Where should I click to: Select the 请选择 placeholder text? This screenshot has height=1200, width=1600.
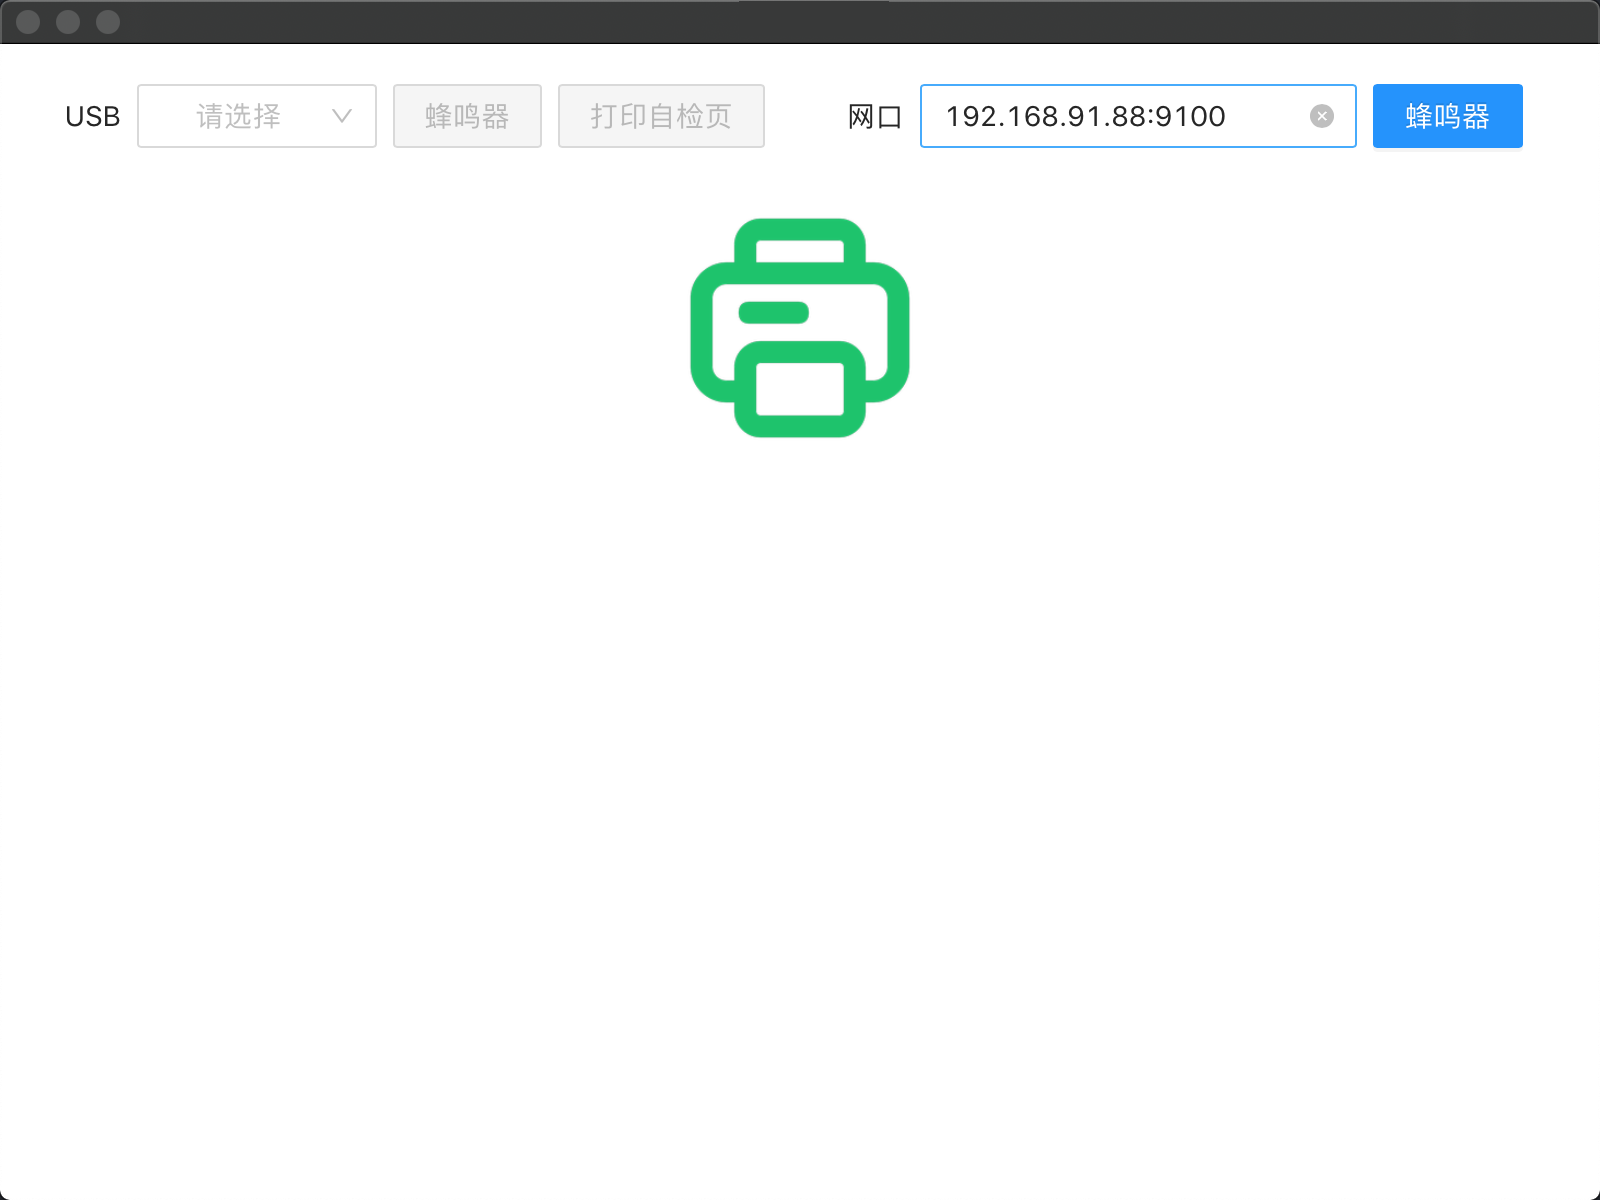point(238,117)
